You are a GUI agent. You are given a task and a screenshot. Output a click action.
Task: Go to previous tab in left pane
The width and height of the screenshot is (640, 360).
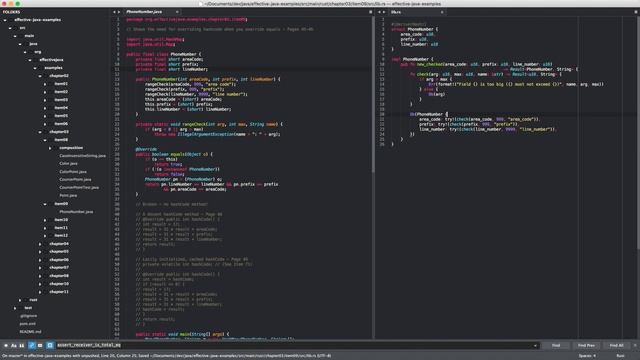coord(114,12)
